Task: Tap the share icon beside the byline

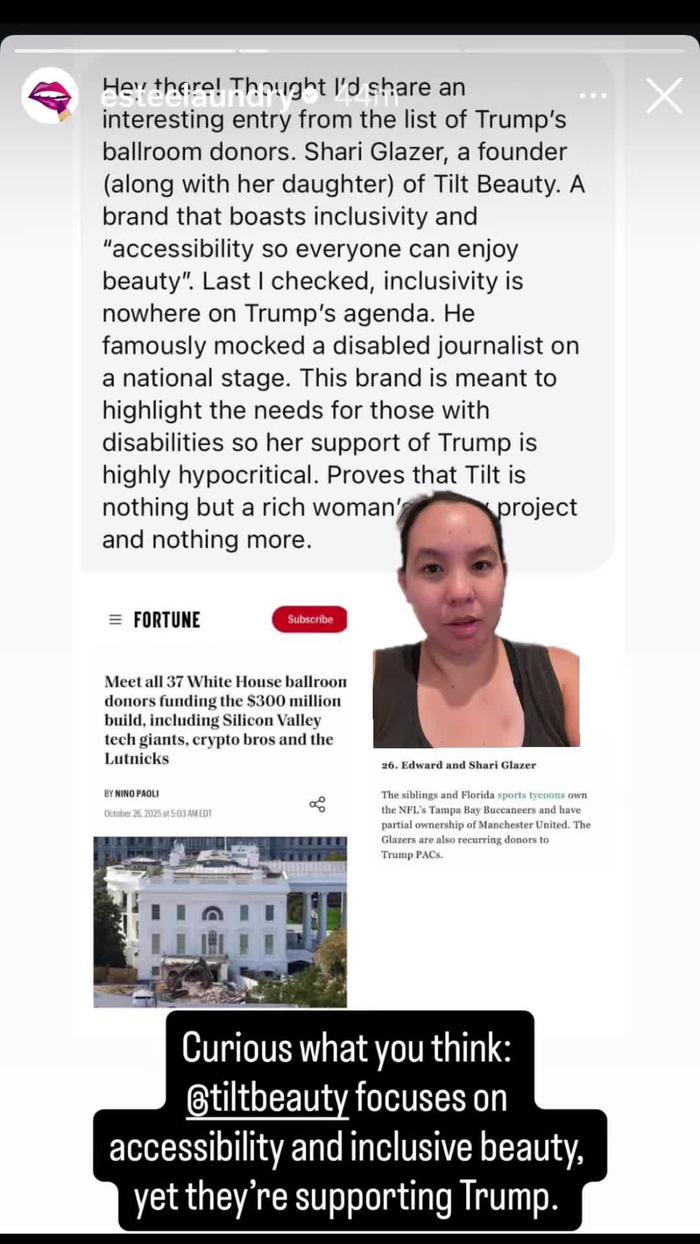Action: point(317,804)
